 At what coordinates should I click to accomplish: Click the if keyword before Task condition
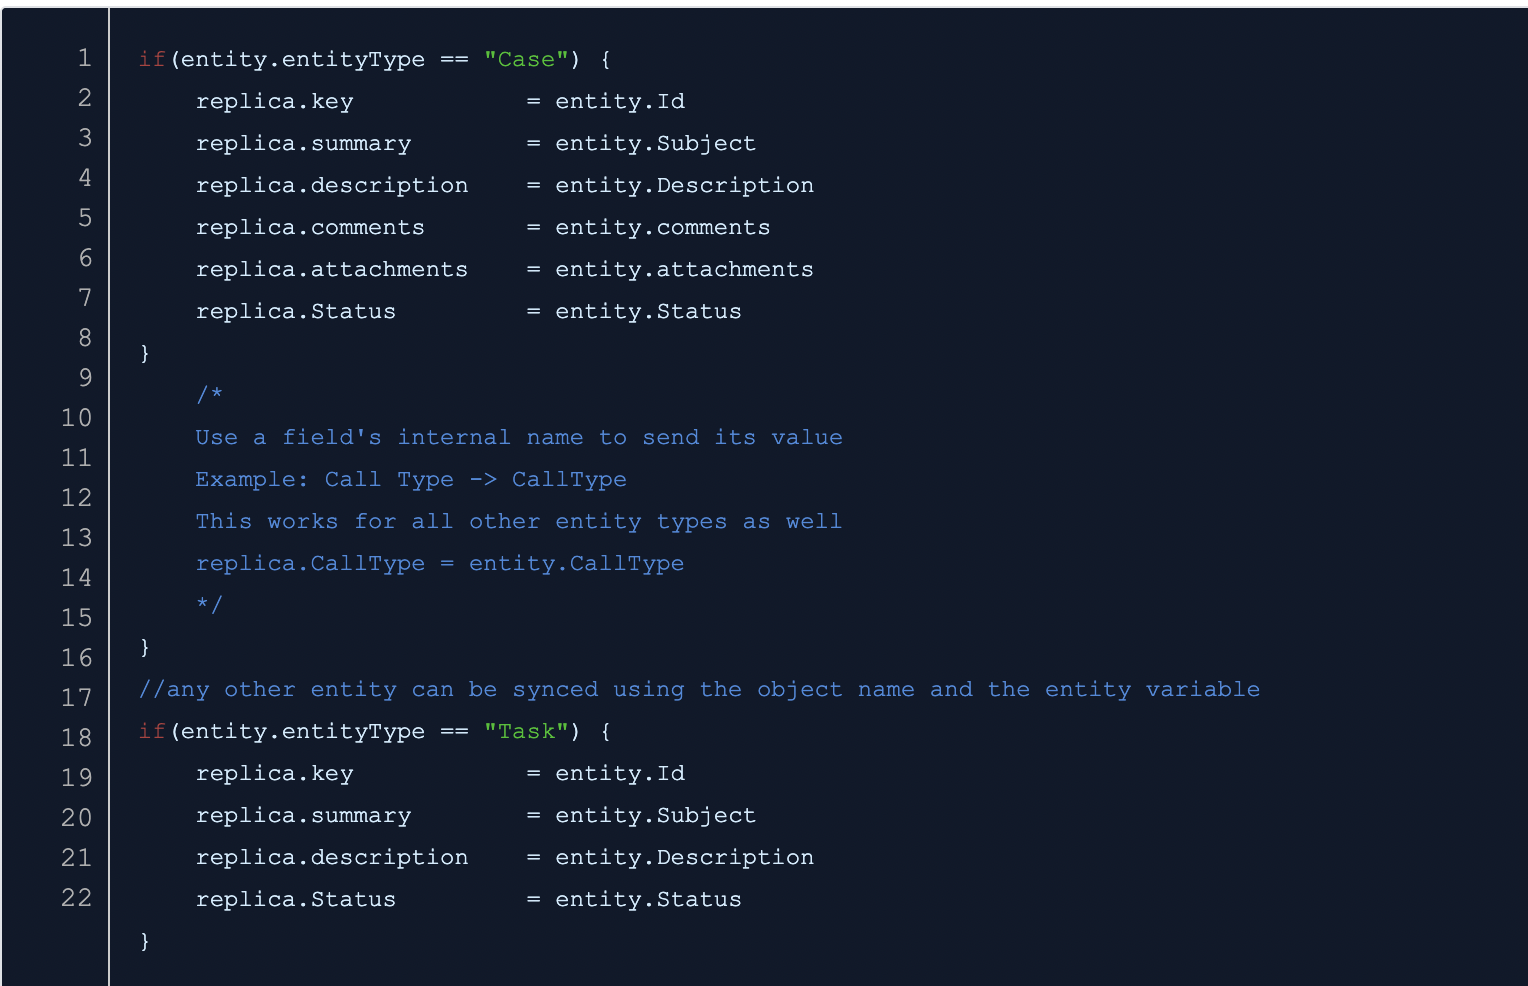[x=151, y=732]
